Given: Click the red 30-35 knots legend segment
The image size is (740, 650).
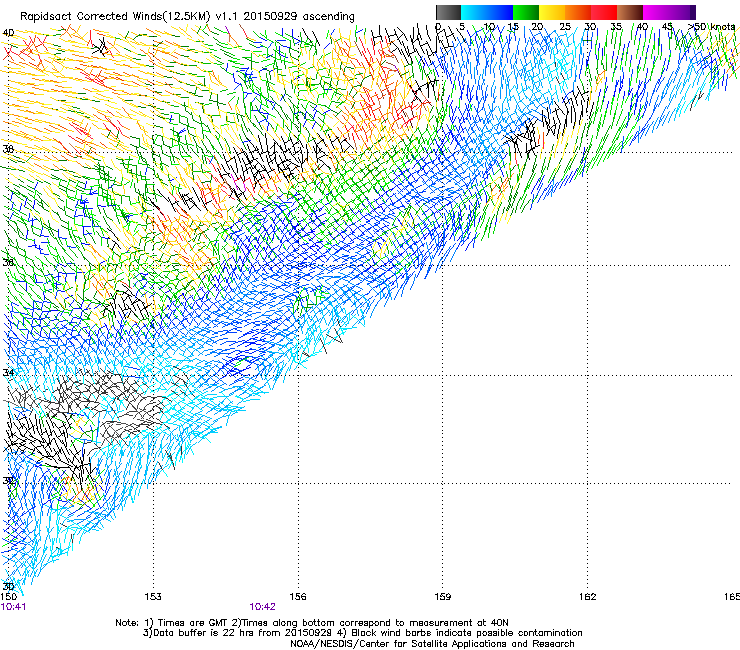Looking at the screenshot, I should point(604,12).
